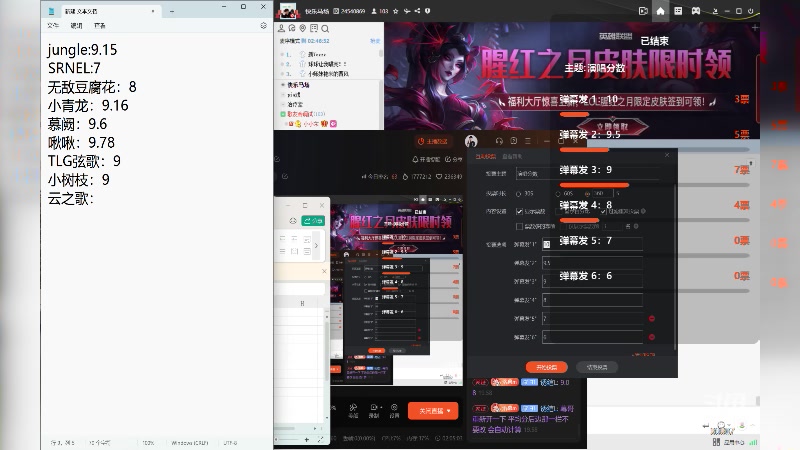The width and height of the screenshot is (800, 450).
Task: Select the 30S duration radio button
Action: coord(518,194)
